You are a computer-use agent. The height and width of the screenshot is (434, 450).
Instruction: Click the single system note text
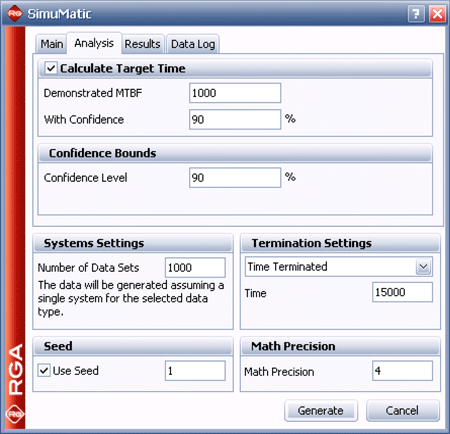coord(131,299)
